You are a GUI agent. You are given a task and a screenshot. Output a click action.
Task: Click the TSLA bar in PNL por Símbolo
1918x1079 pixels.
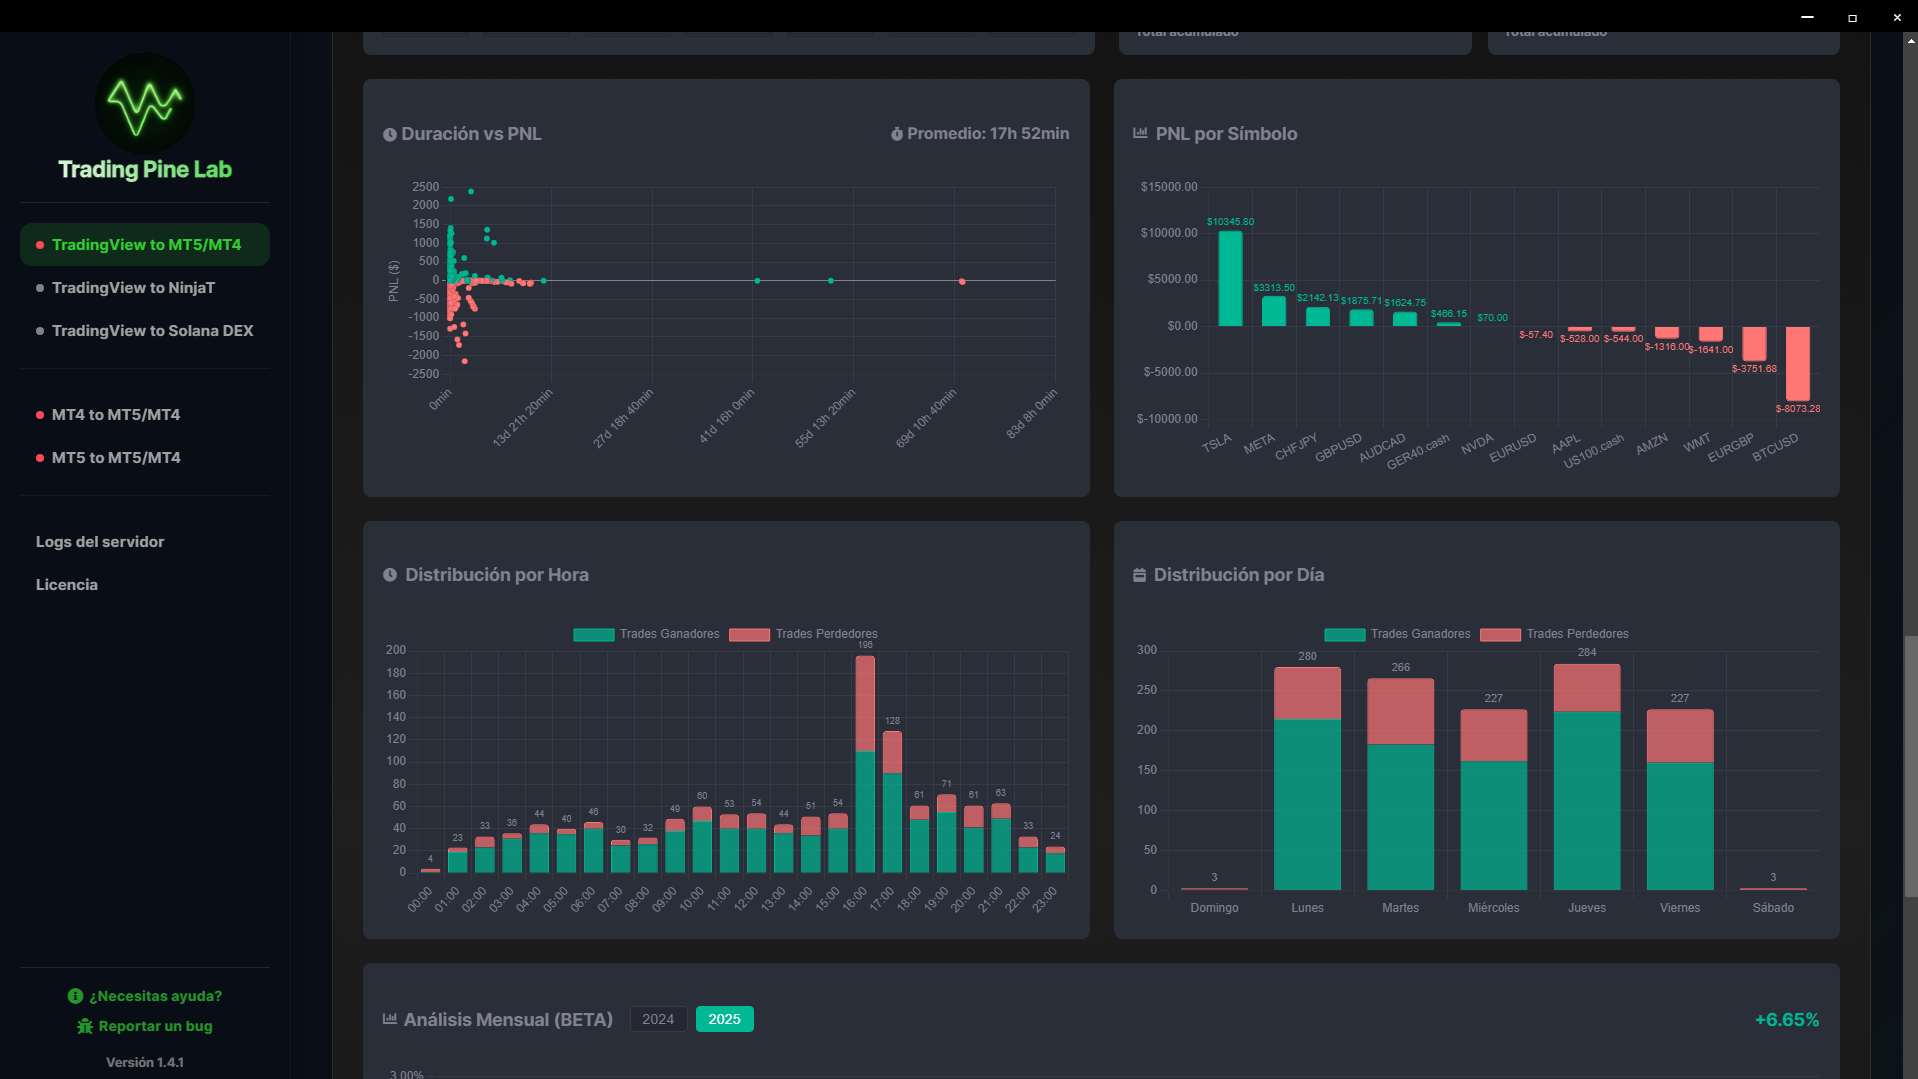pos(1230,279)
